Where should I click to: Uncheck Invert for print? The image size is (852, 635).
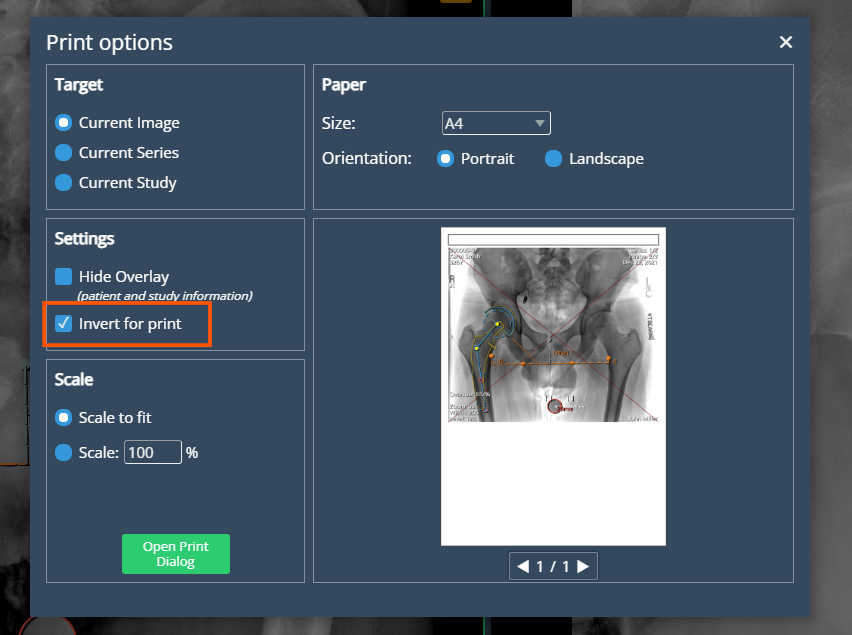[64, 324]
